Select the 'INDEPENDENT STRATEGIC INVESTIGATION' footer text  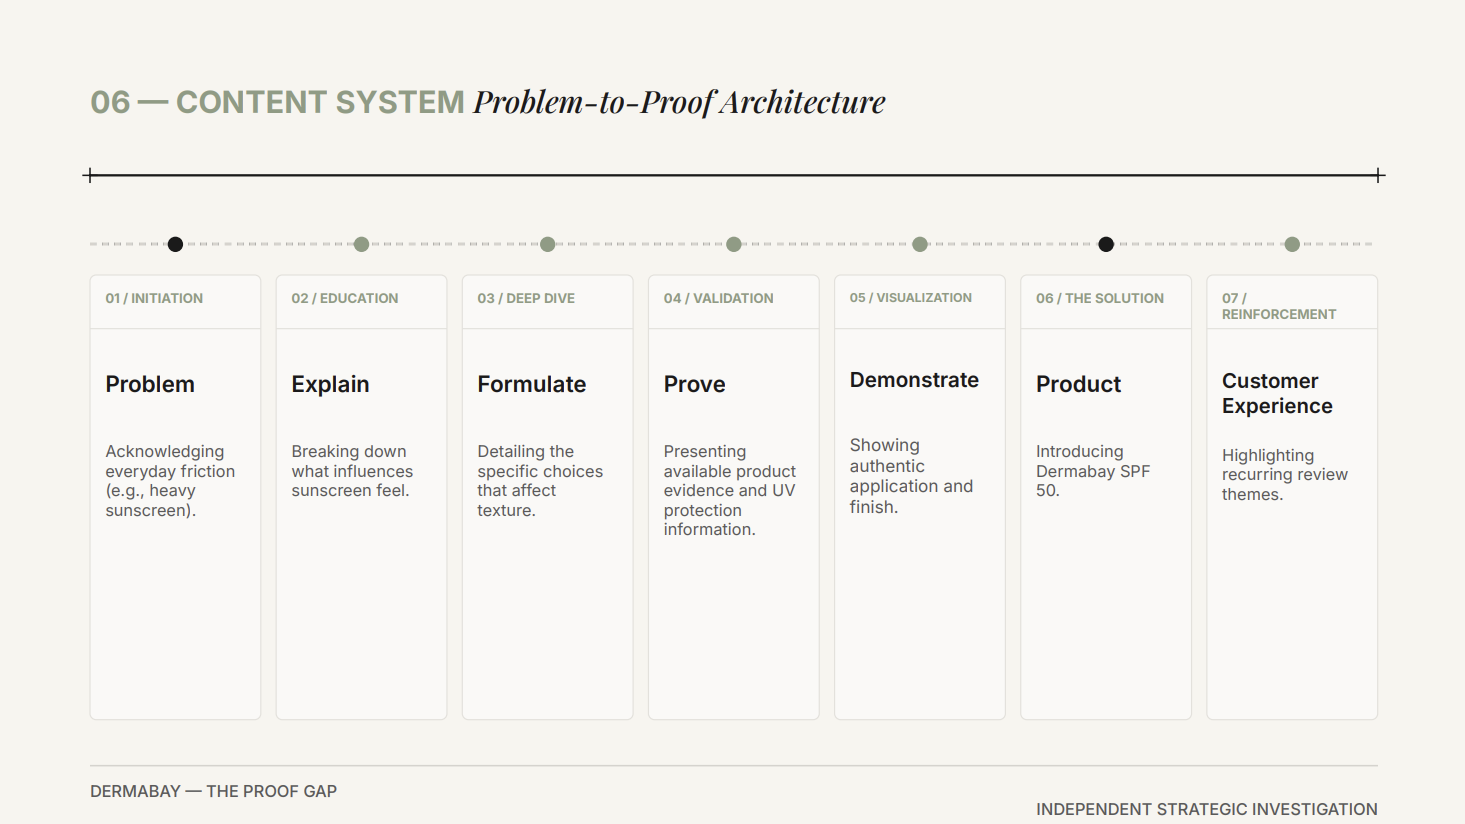pos(1207,809)
